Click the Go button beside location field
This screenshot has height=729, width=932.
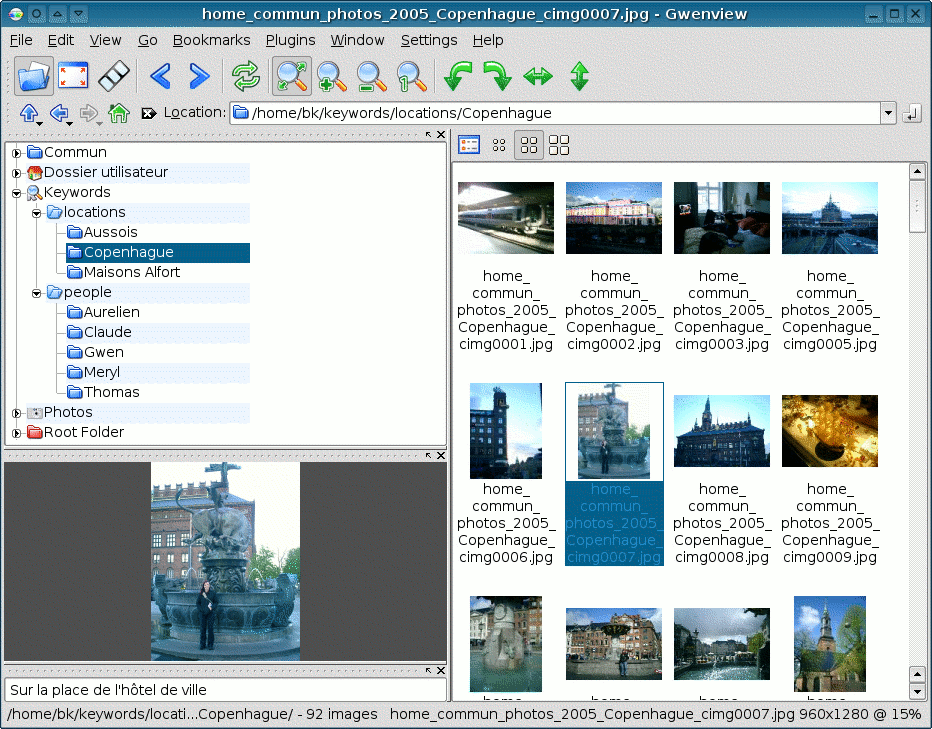[x=912, y=113]
